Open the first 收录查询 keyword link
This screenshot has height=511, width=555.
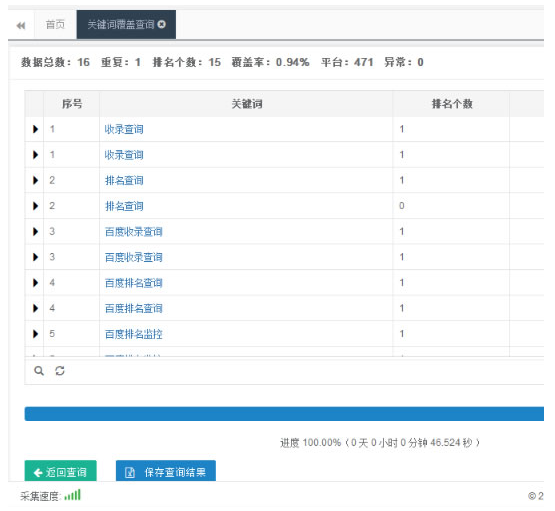[124, 129]
